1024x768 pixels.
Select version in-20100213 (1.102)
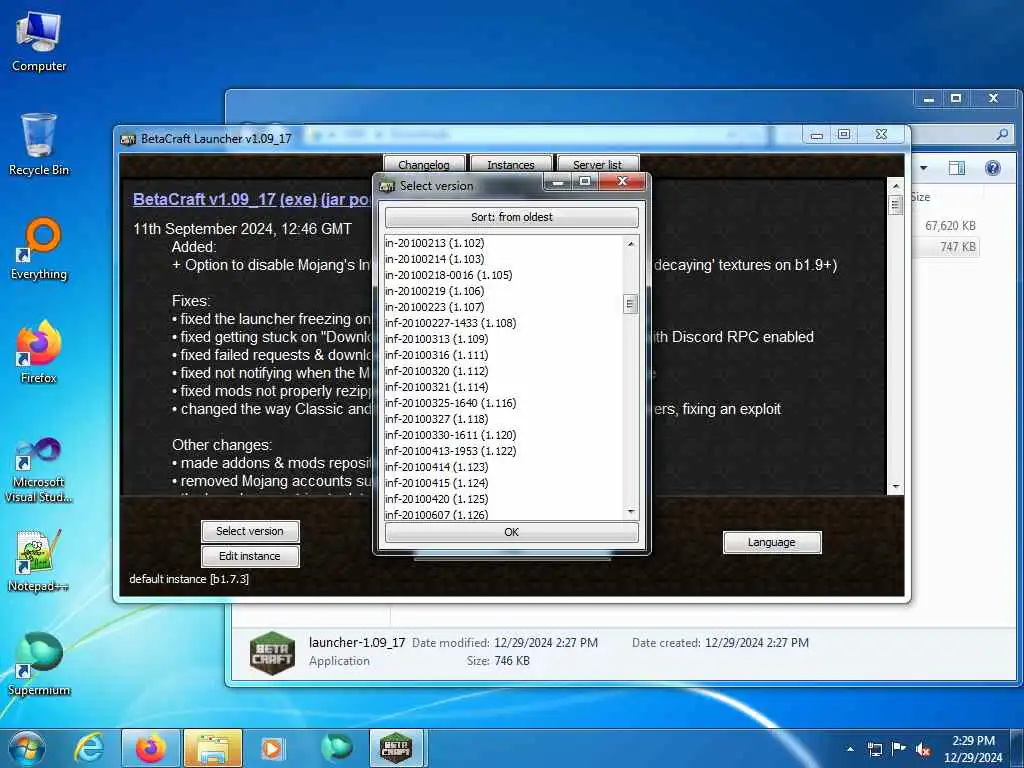pyautogui.click(x=503, y=243)
